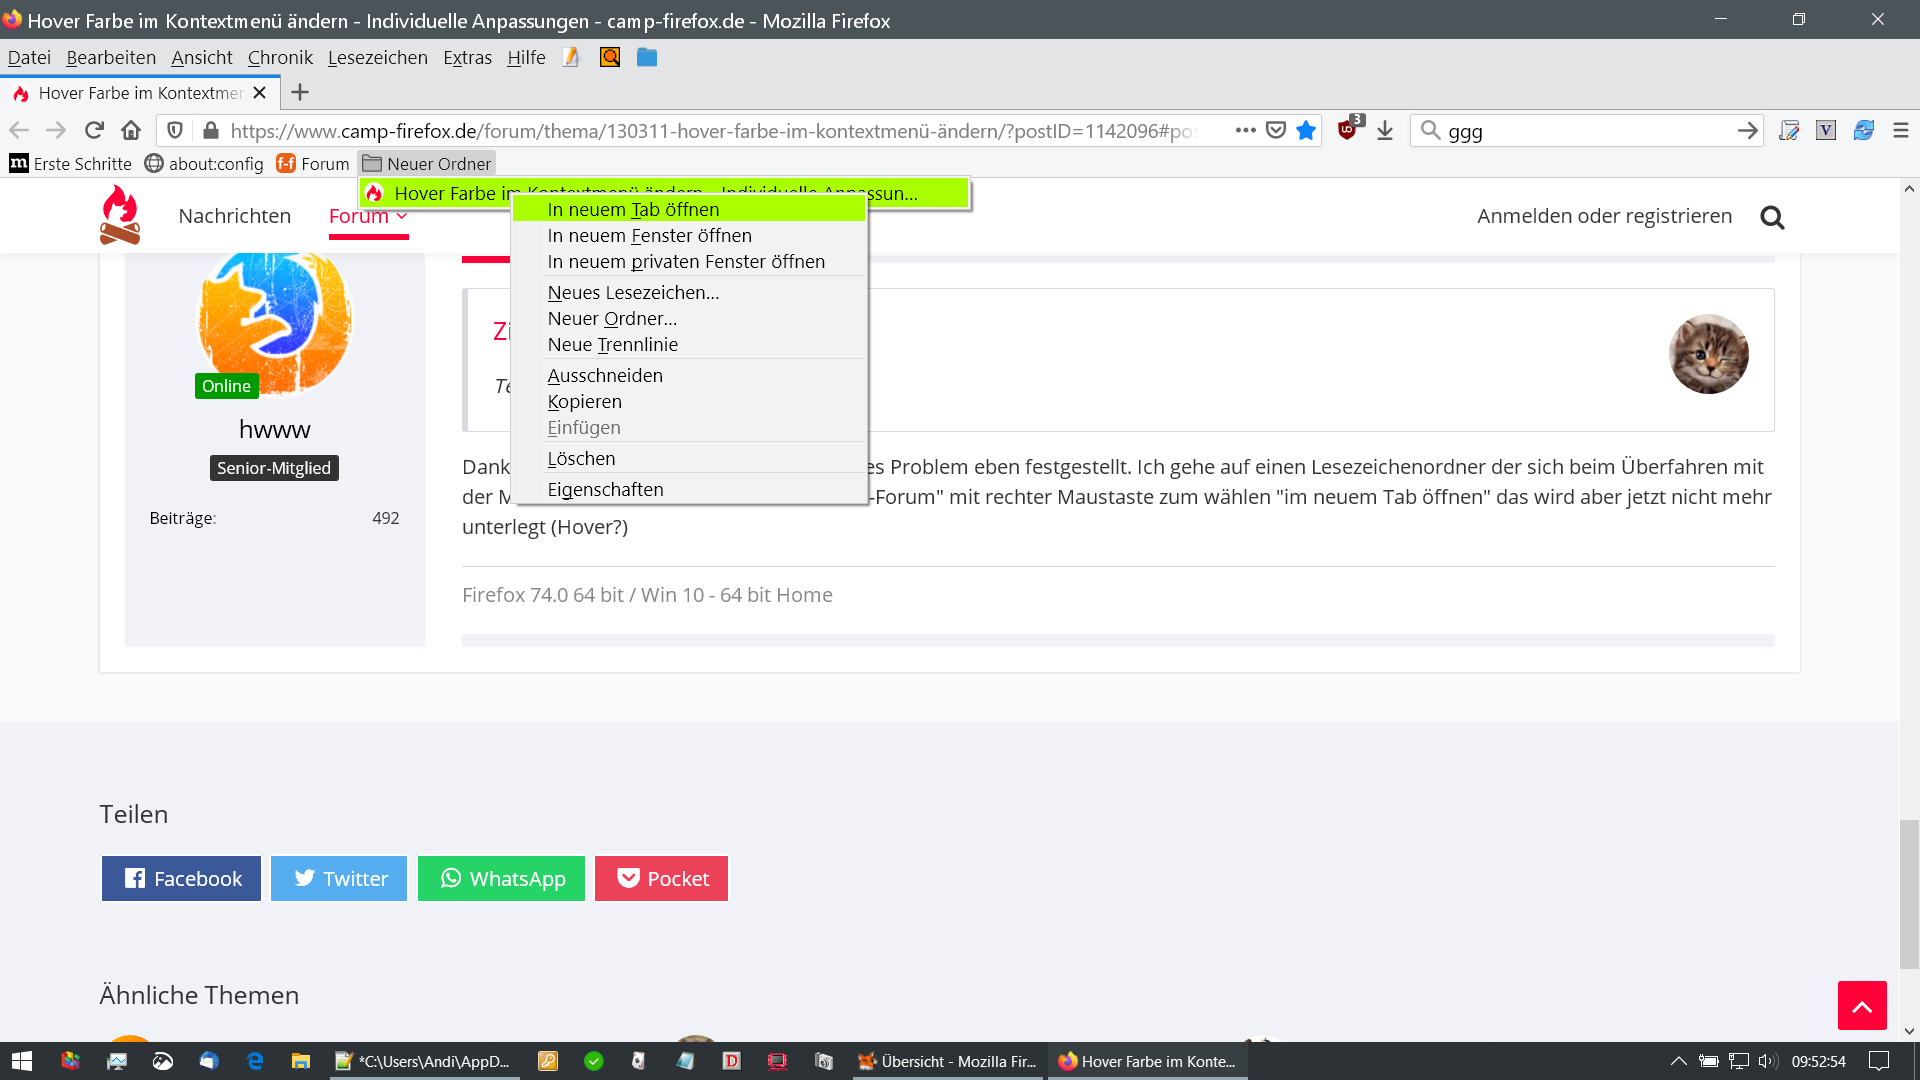Image resolution: width=1920 pixels, height=1080 pixels.
Task: Click the reload page icon
Action: [94, 131]
